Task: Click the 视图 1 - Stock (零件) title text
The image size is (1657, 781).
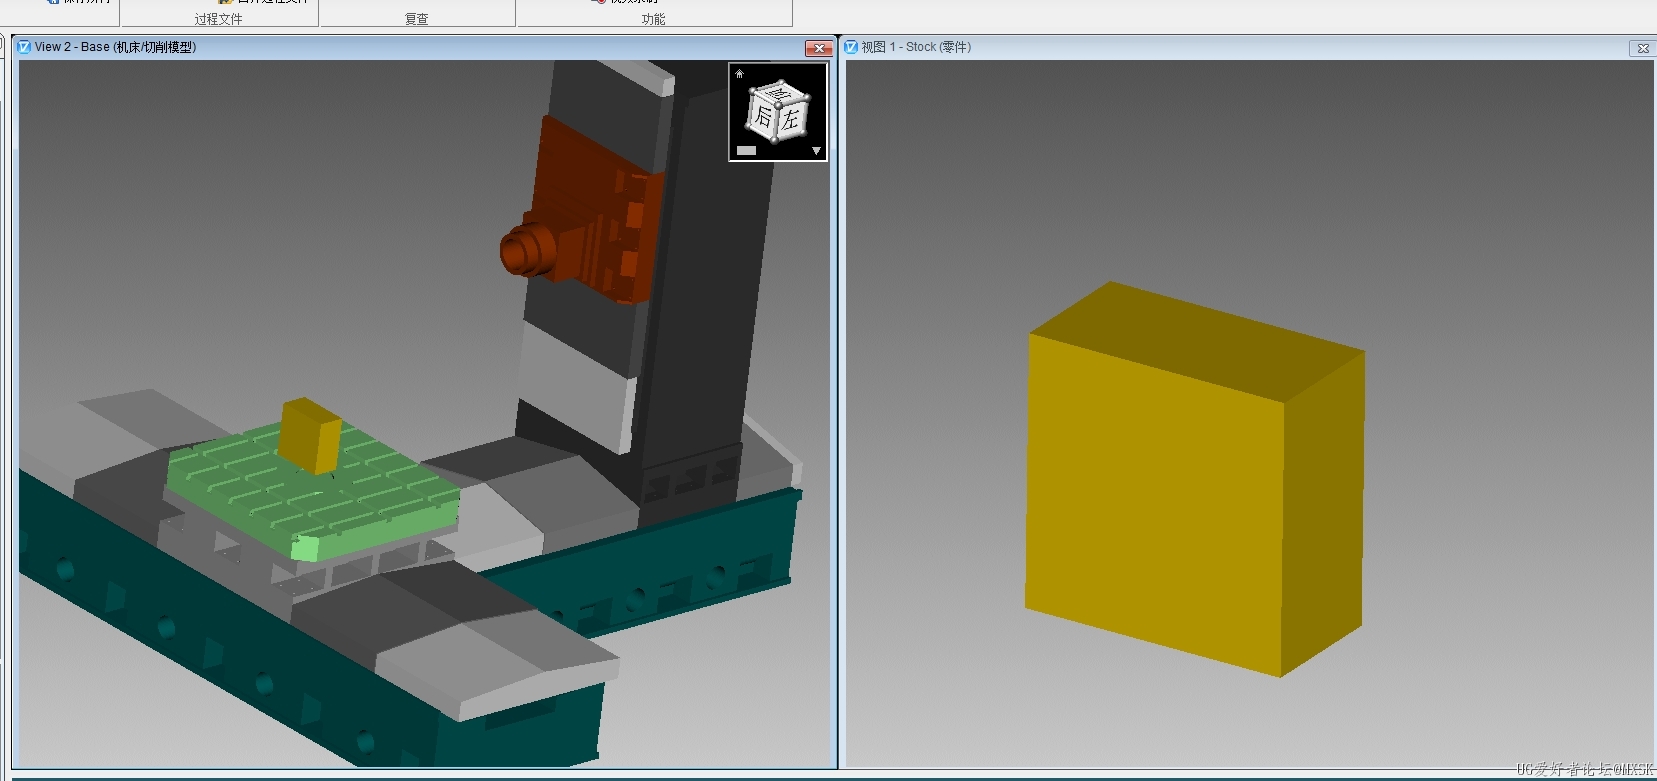Action: [x=916, y=47]
